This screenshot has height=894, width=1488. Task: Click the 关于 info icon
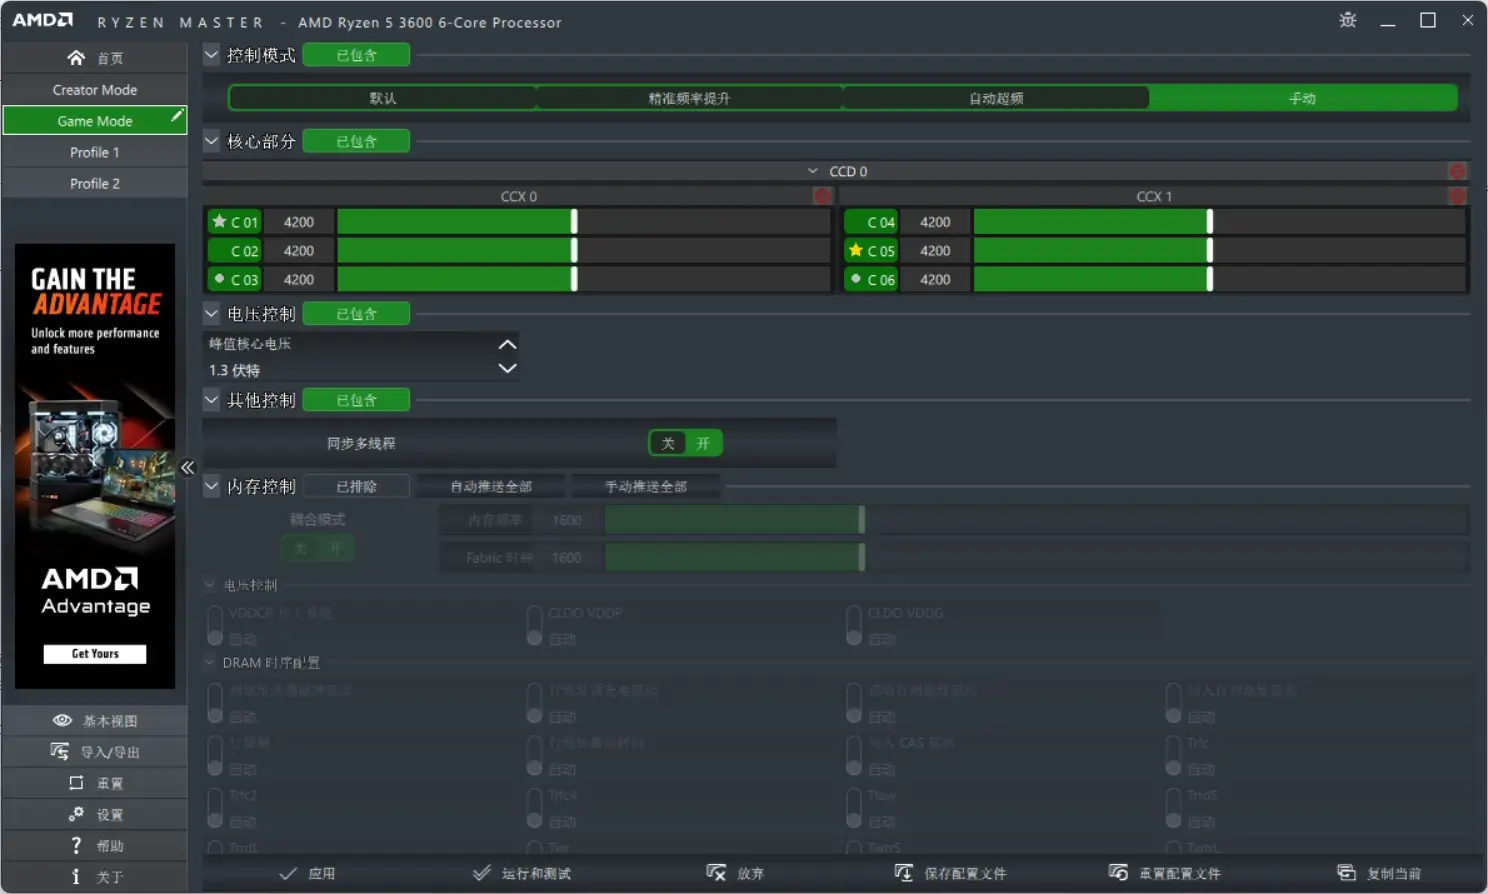coord(76,877)
